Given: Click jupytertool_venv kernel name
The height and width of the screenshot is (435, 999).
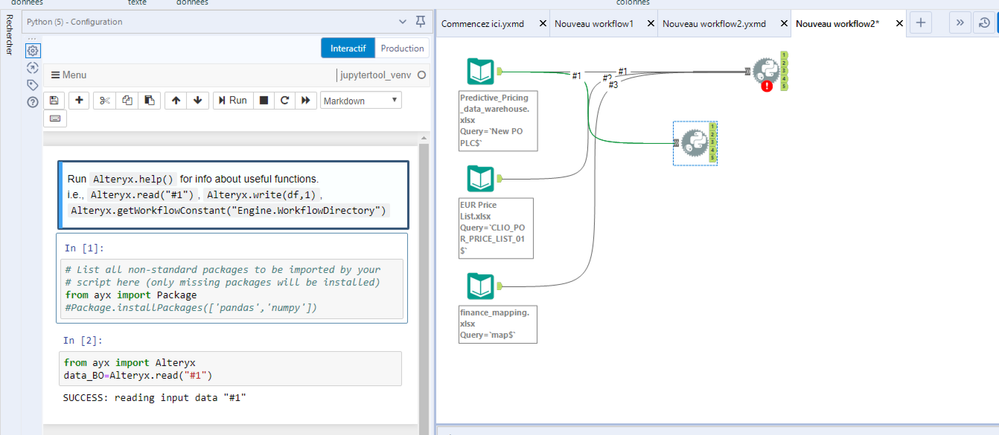Looking at the screenshot, I should point(375,75).
